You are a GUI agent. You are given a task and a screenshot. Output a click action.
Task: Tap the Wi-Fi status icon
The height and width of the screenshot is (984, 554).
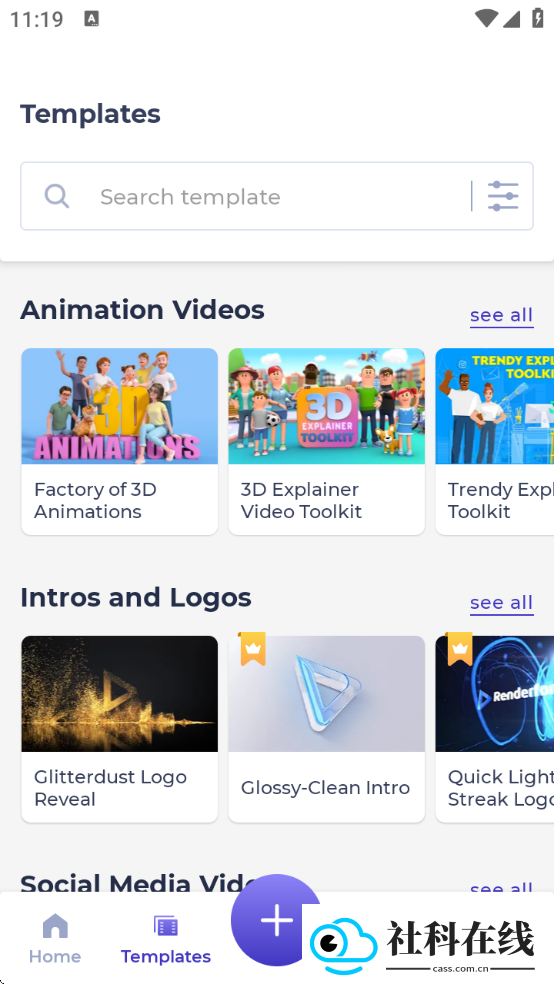[486, 18]
